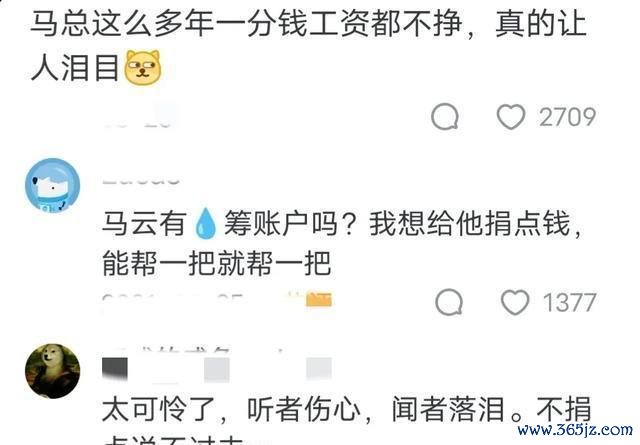Tap the water drop emoji in comment

205,223
